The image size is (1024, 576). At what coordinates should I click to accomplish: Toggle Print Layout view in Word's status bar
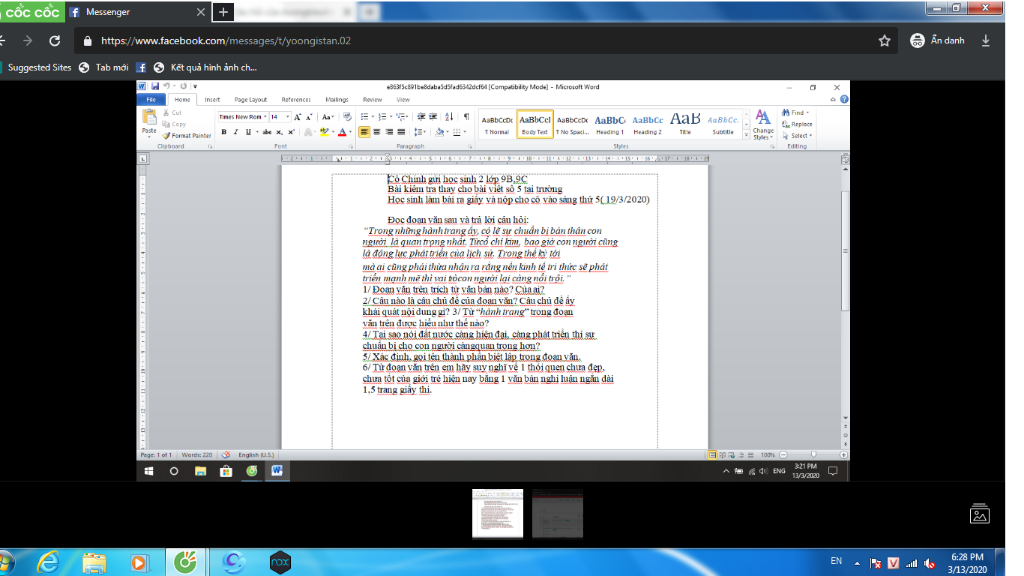click(712, 455)
